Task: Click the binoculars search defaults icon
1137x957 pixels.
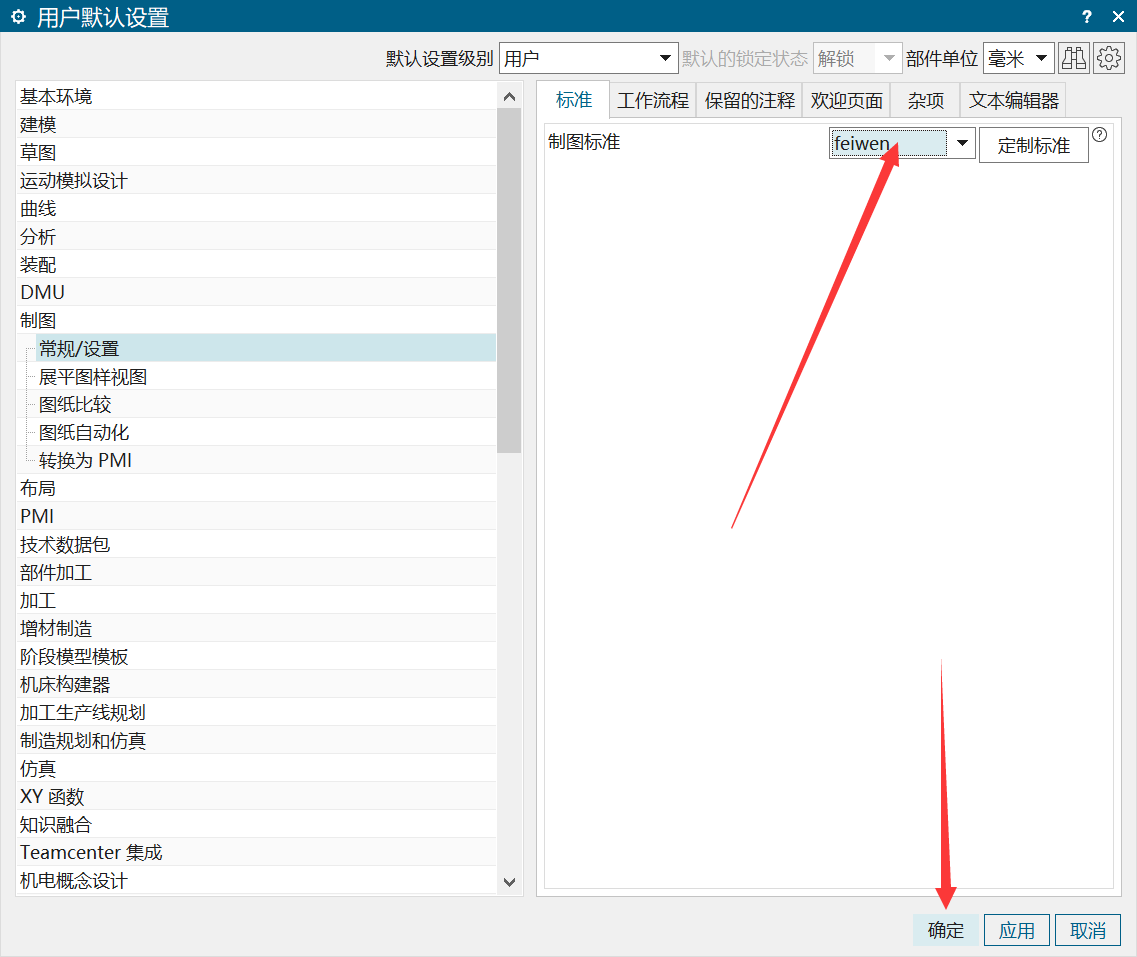Action: pyautogui.click(x=1074, y=59)
